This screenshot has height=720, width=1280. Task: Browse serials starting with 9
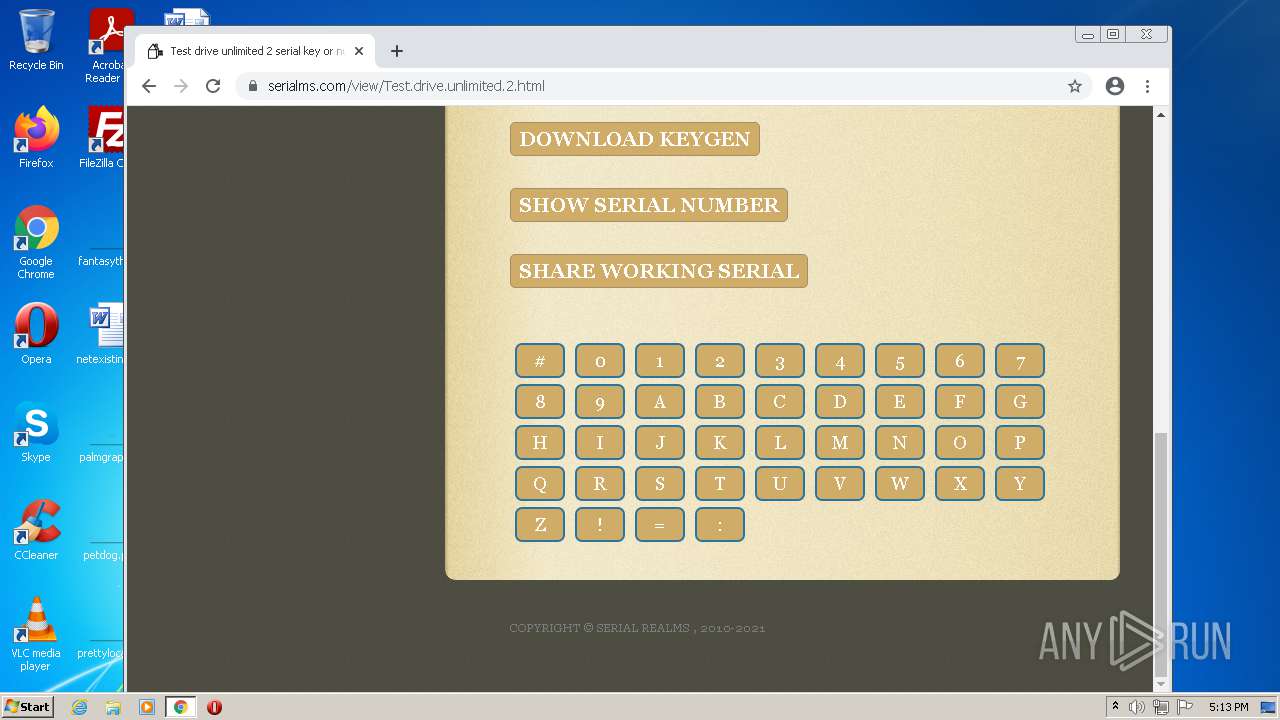[600, 402]
